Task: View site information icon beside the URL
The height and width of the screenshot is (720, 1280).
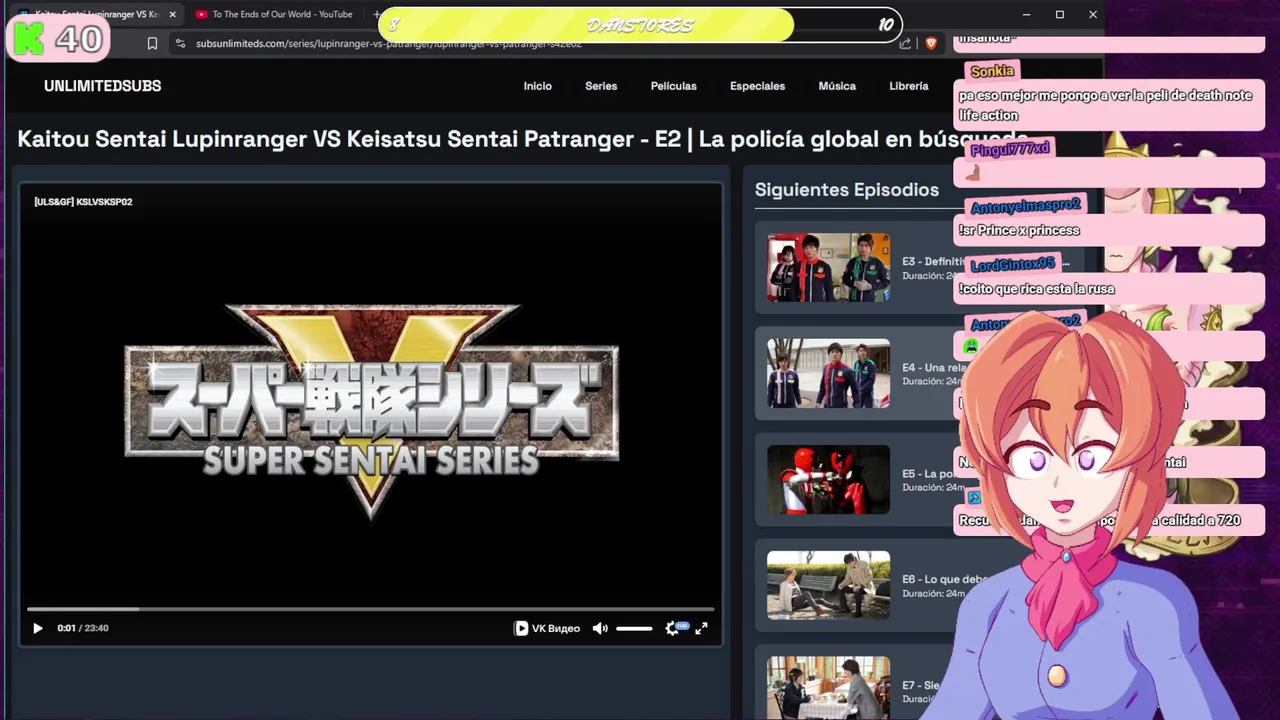Action: [180, 43]
